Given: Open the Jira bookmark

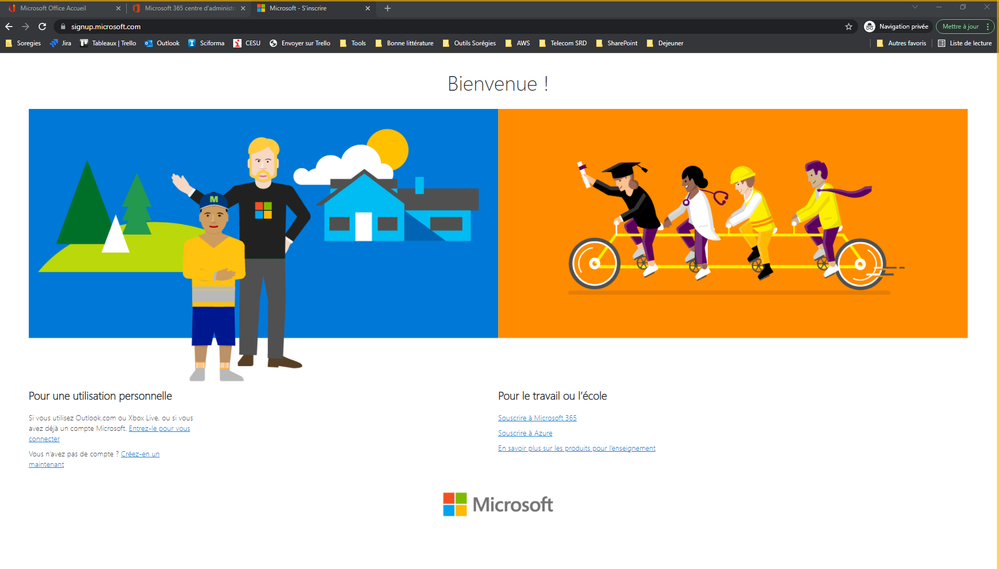Looking at the screenshot, I should click(61, 43).
